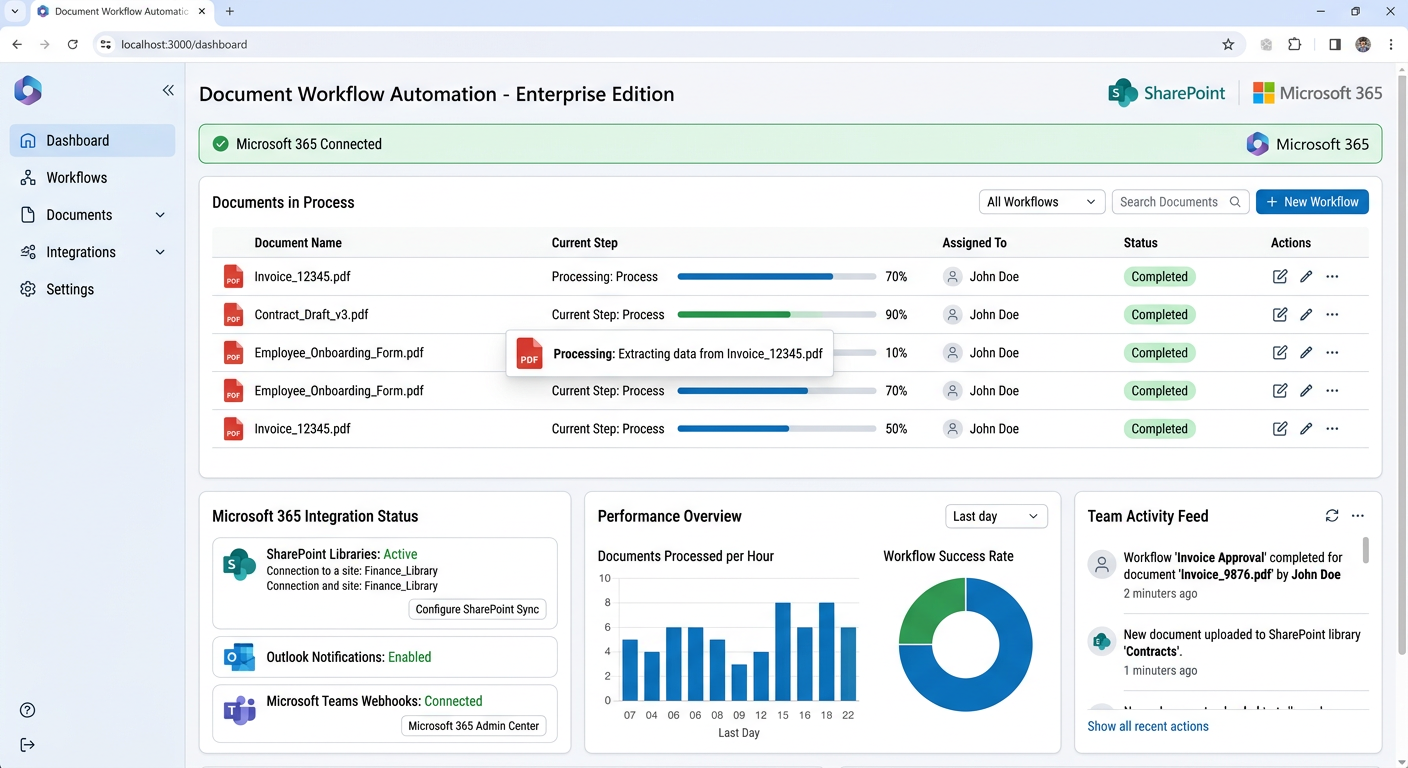Click the refresh icon on Team Activity Feed
The image size is (1408, 768).
pos(1332,515)
